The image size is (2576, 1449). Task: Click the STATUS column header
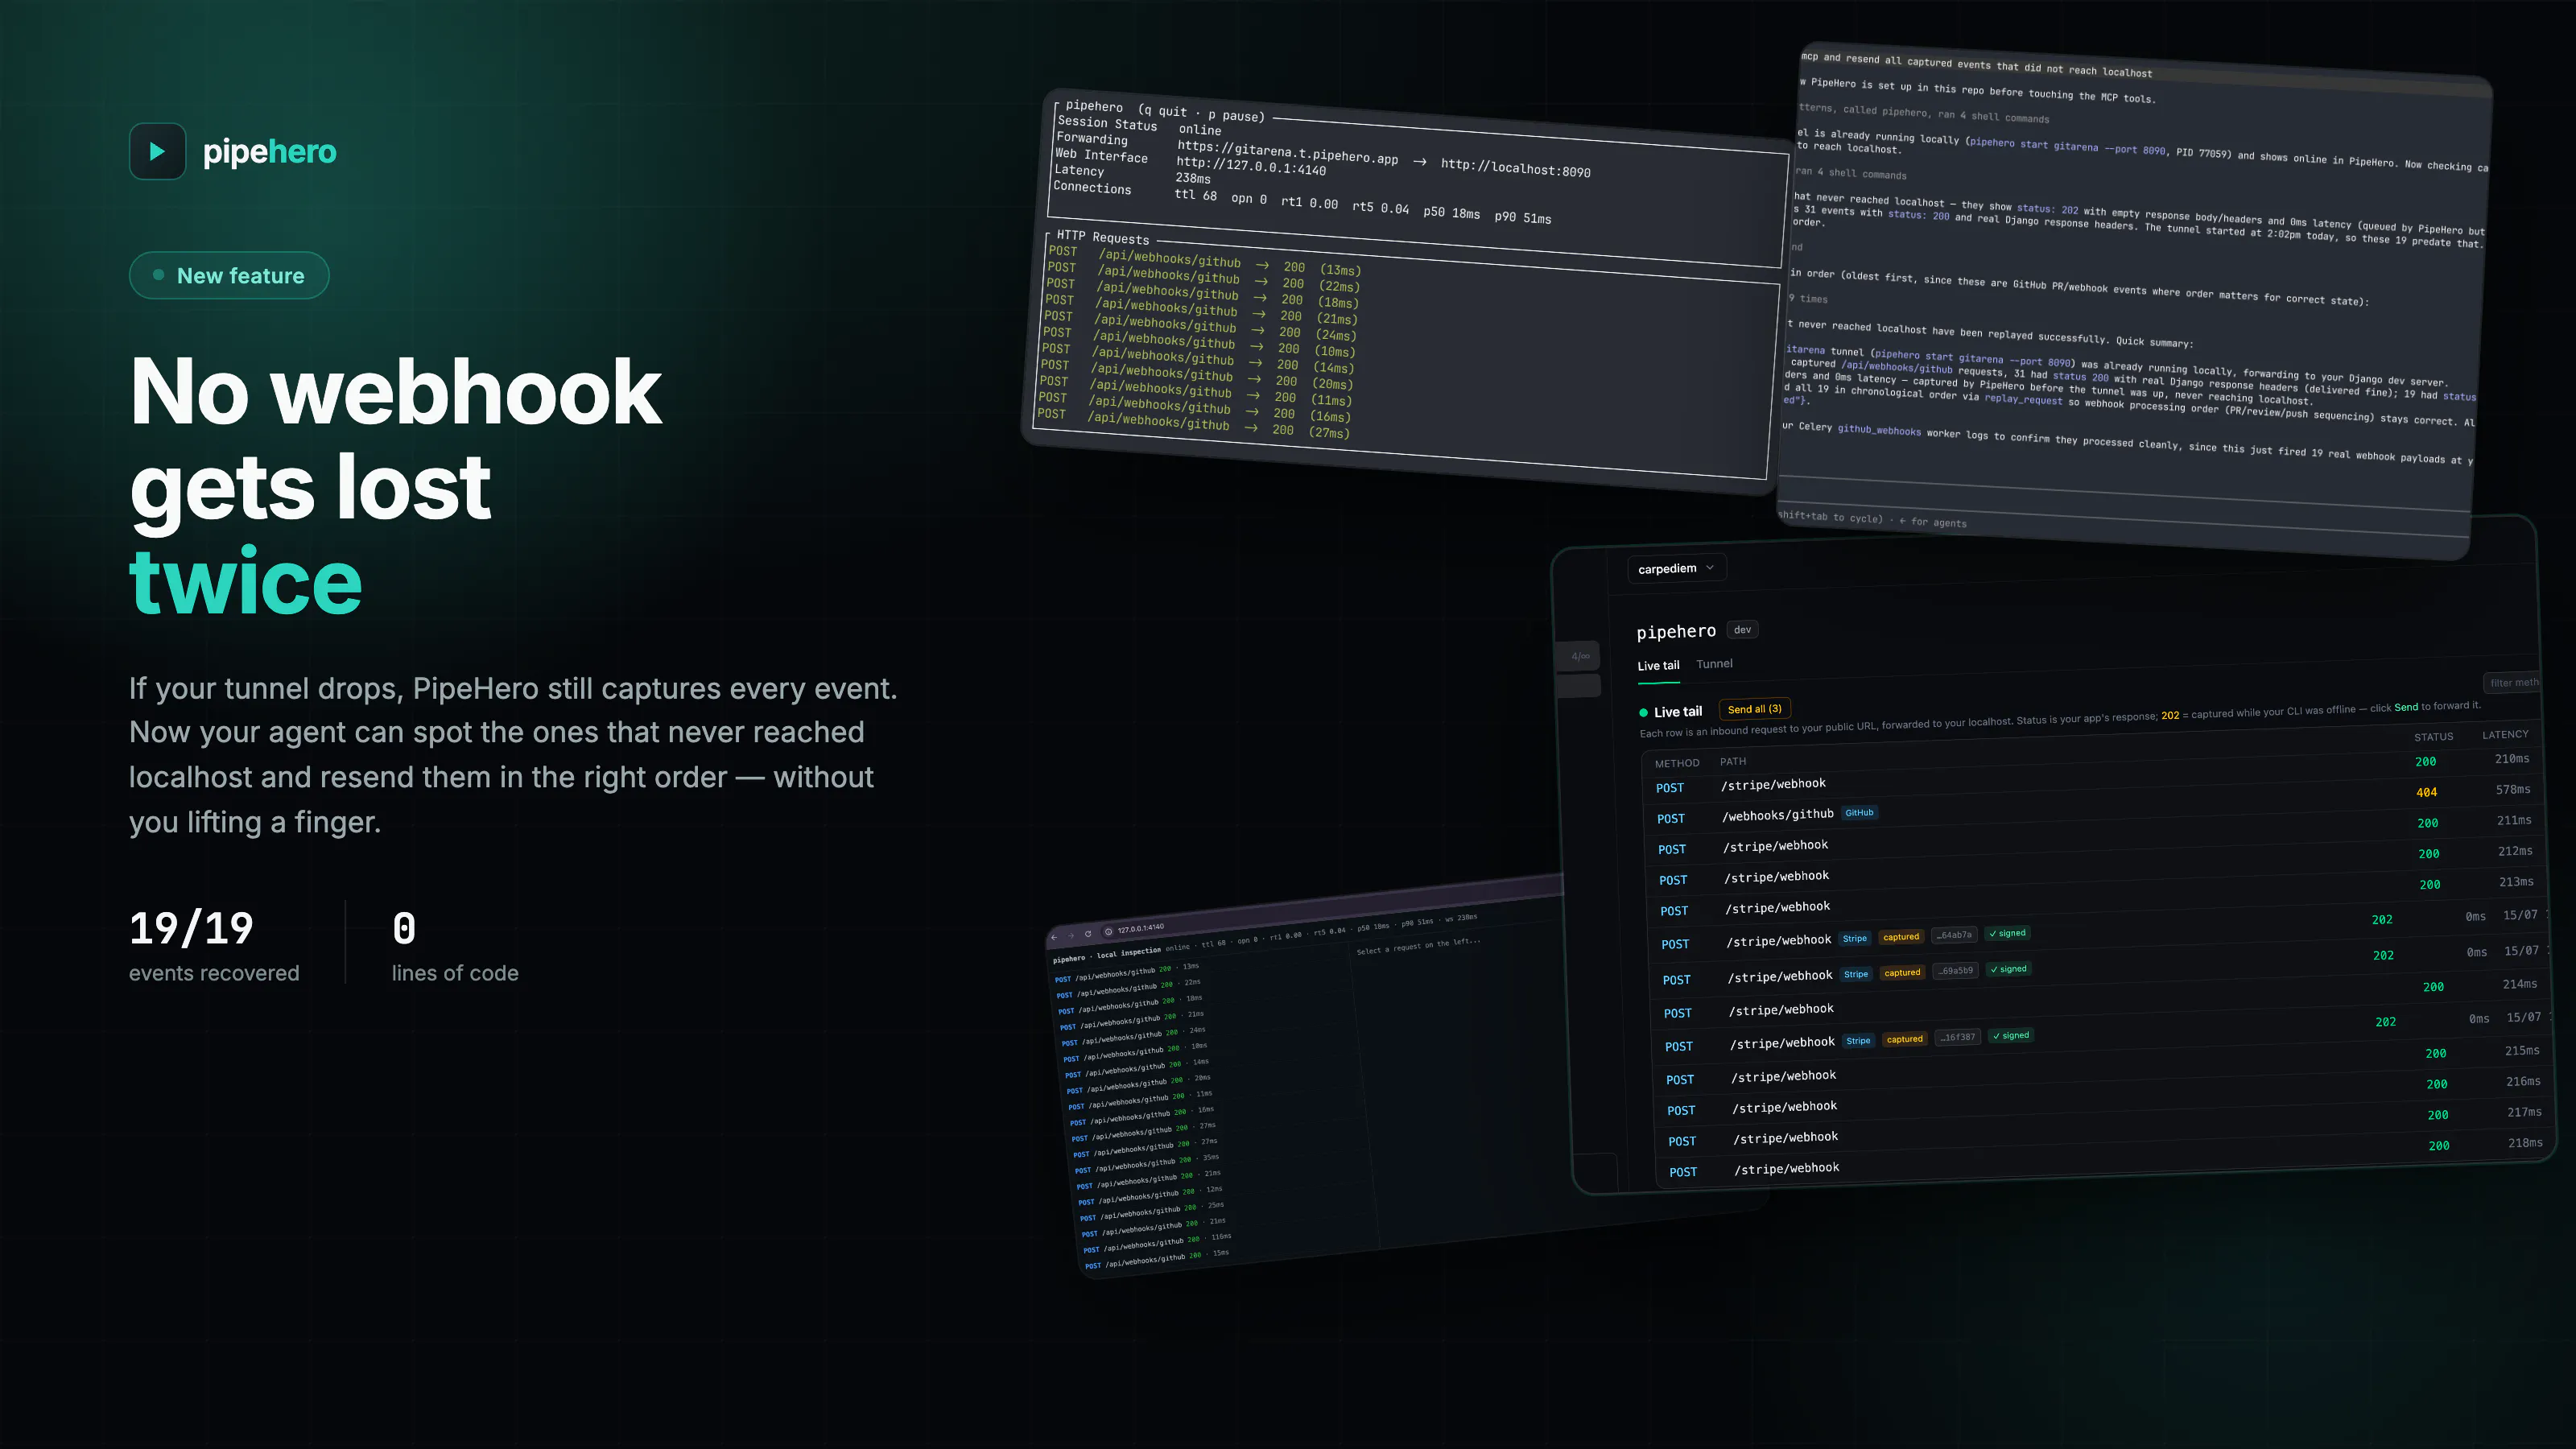(2433, 737)
